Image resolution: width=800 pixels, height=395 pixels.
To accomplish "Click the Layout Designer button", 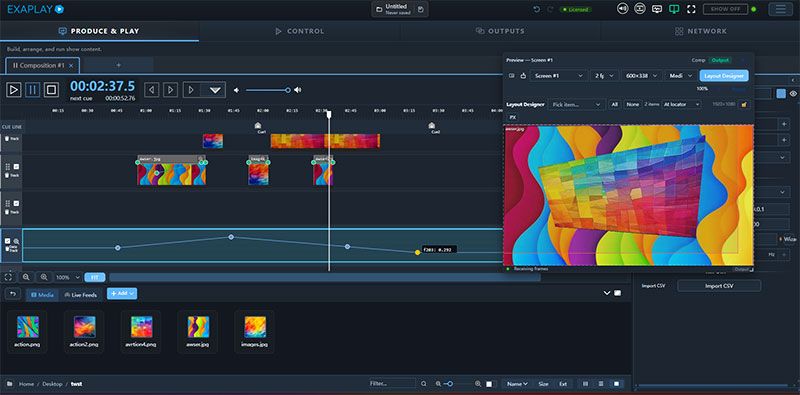I will (724, 76).
